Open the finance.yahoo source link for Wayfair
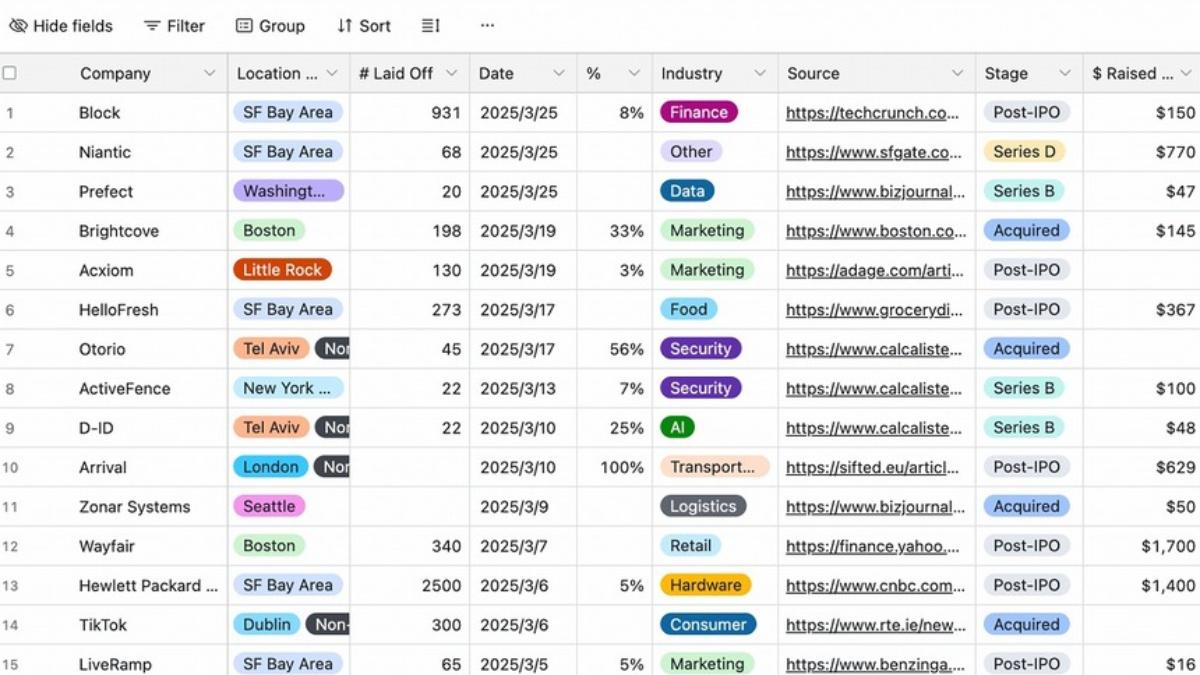This screenshot has height=675, width=1200. (x=873, y=546)
